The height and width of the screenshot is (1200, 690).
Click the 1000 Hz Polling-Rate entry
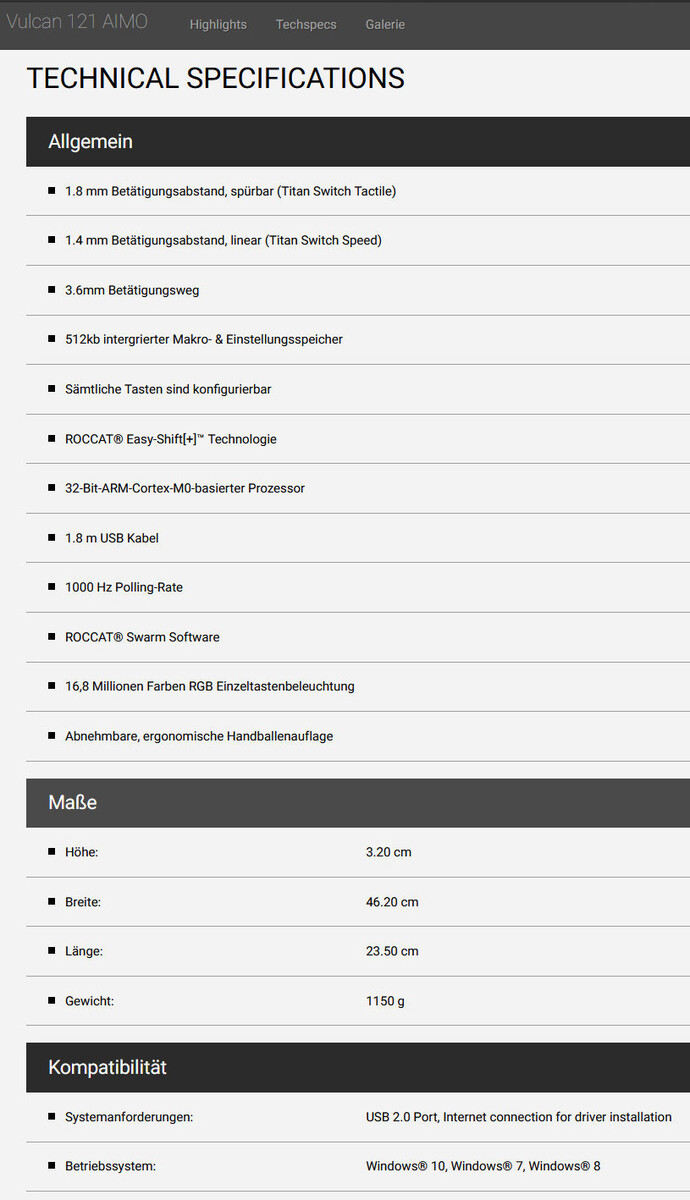coord(124,587)
